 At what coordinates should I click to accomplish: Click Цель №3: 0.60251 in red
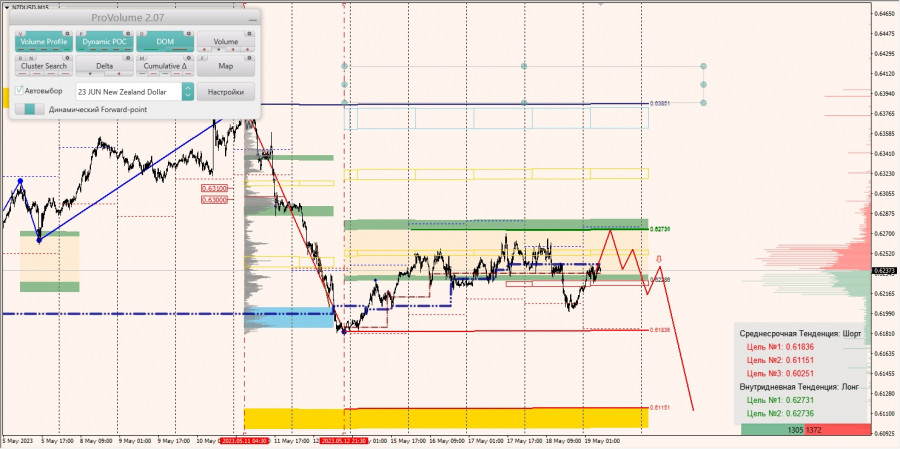(780, 373)
